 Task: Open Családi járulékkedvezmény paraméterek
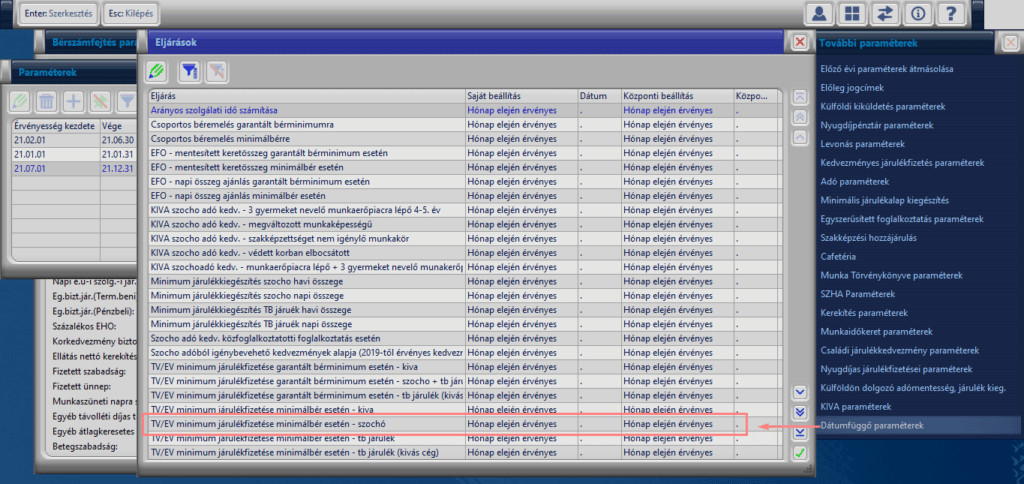coord(899,351)
